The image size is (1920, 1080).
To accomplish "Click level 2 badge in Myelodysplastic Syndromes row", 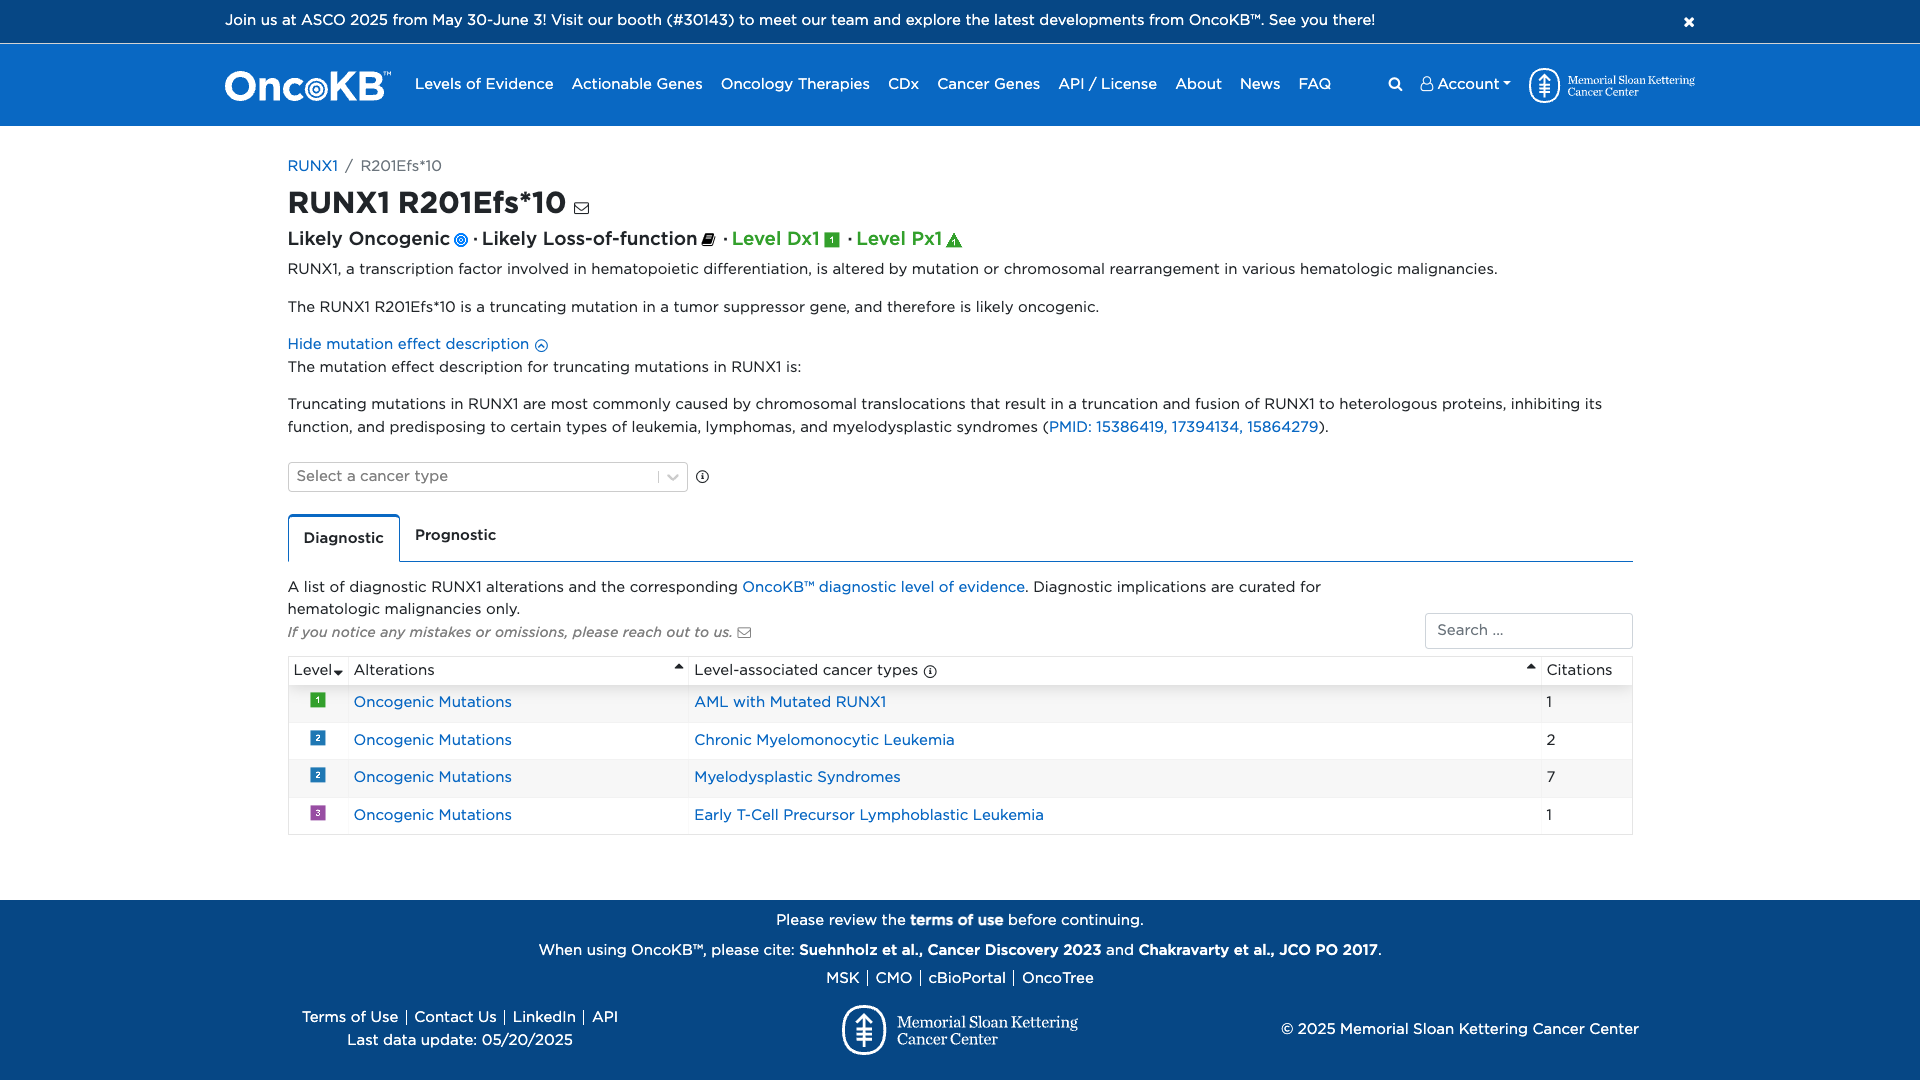I will tap(318, 776).
